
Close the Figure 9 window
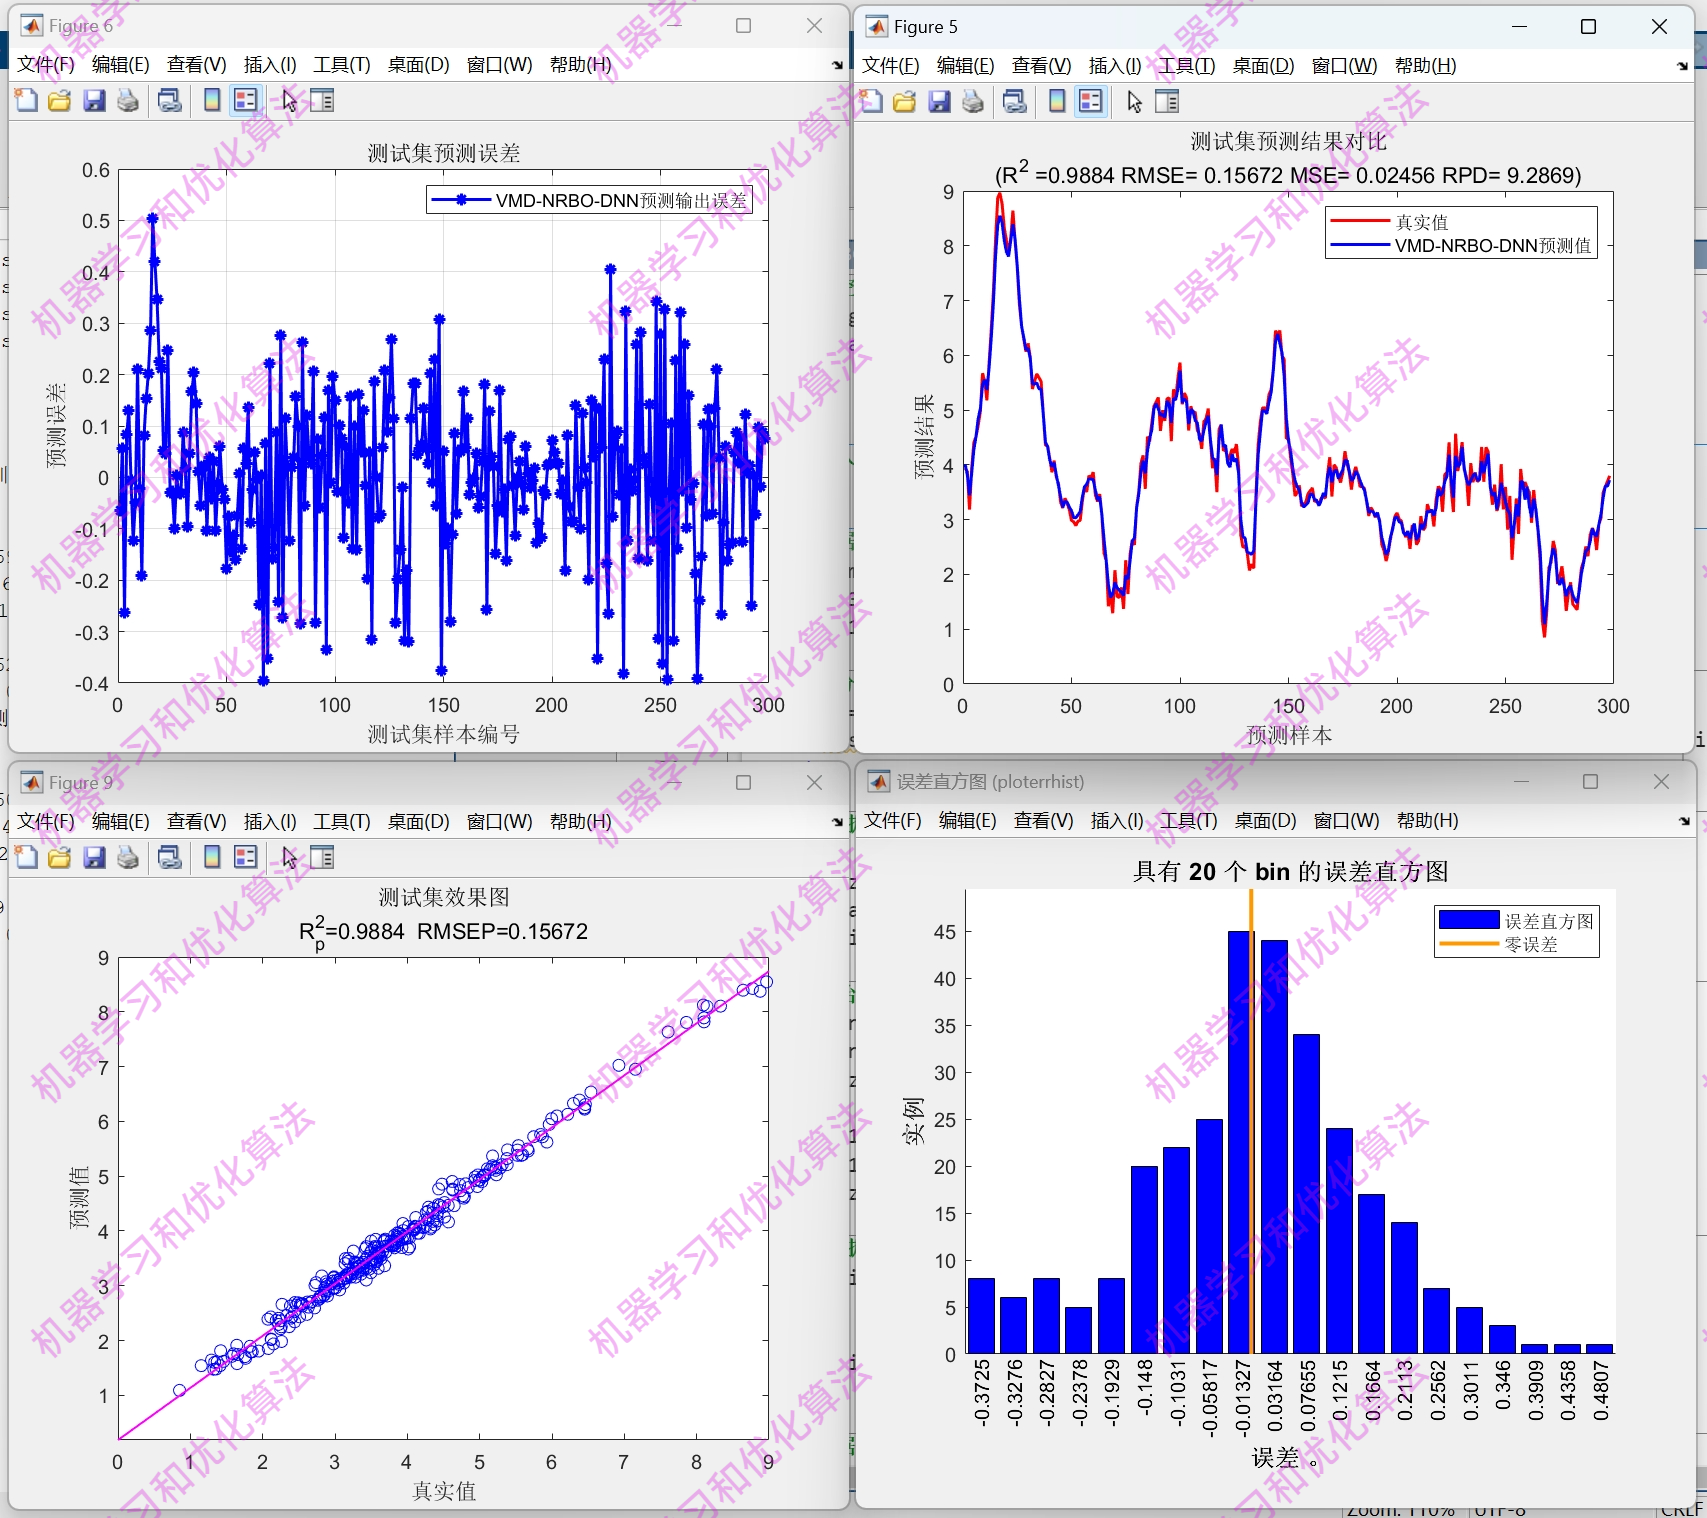pos(814,783)
